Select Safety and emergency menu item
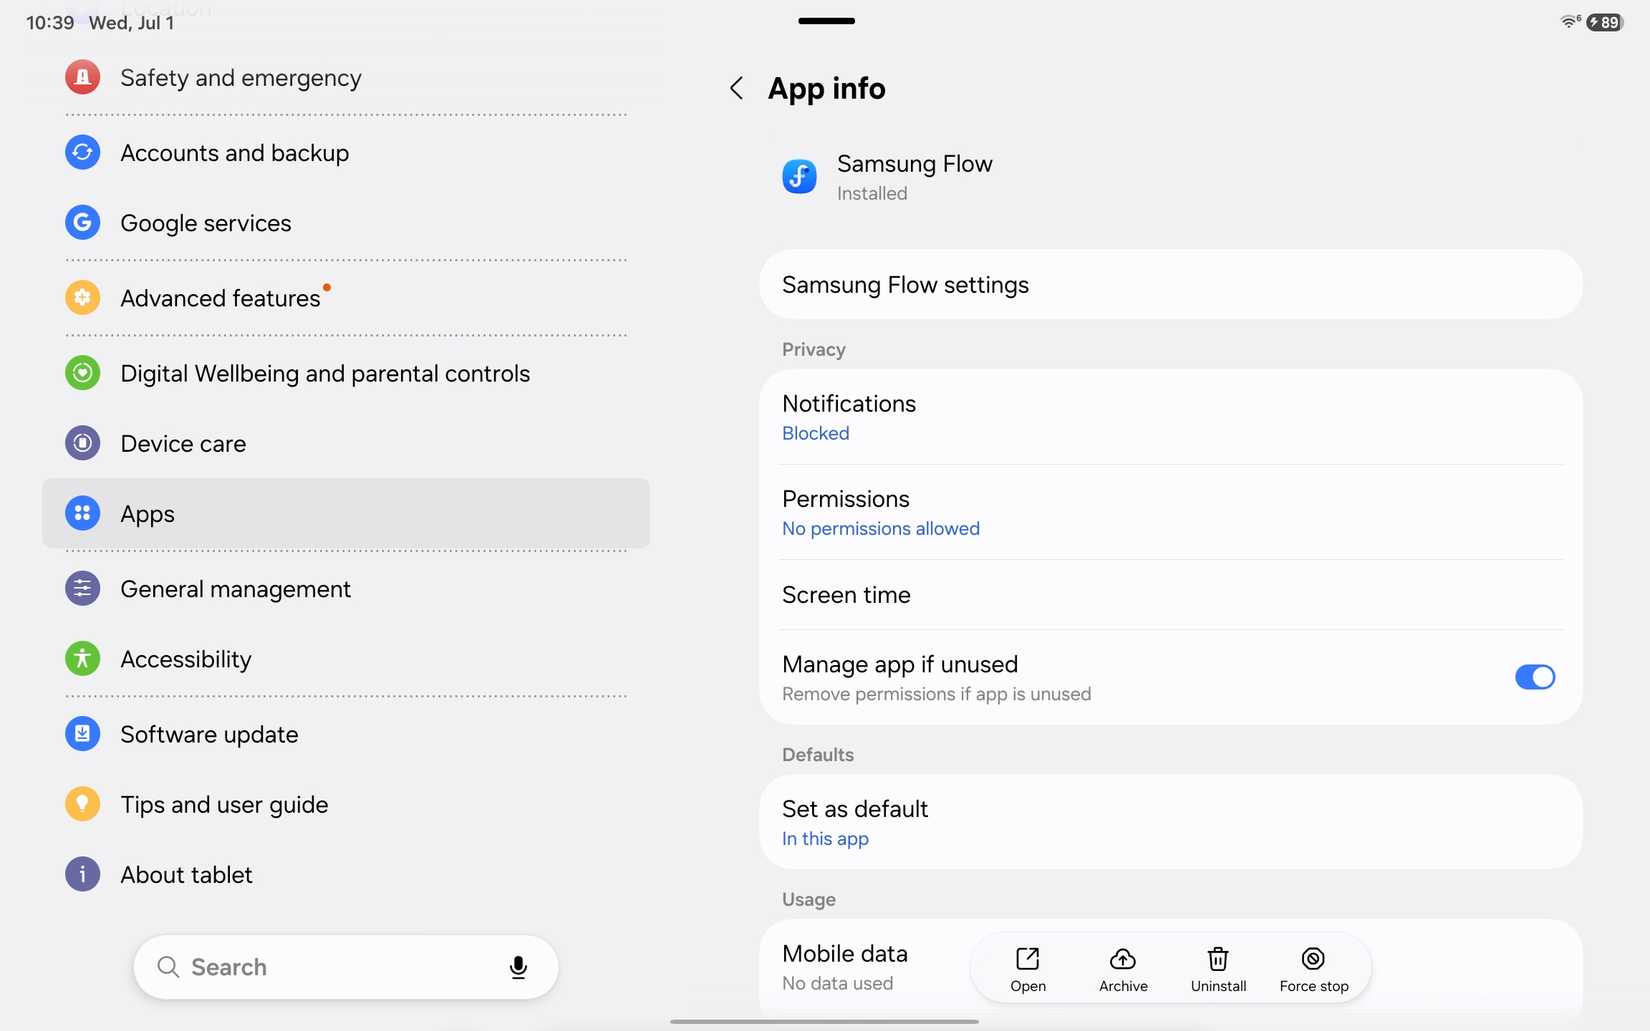Screen dimensions: 1650x1031 tap(346, 77)
